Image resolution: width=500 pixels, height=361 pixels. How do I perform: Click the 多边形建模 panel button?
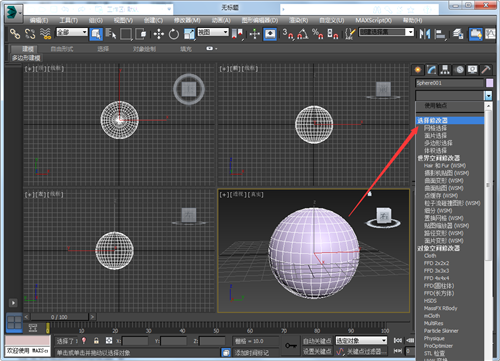pyautogui.click(x=26, y=58)
